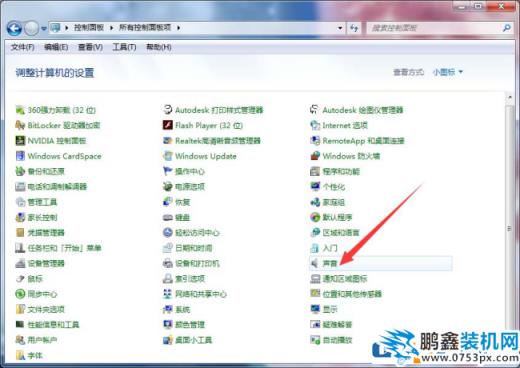Open the 备份和还原 link

click(46, 171)
